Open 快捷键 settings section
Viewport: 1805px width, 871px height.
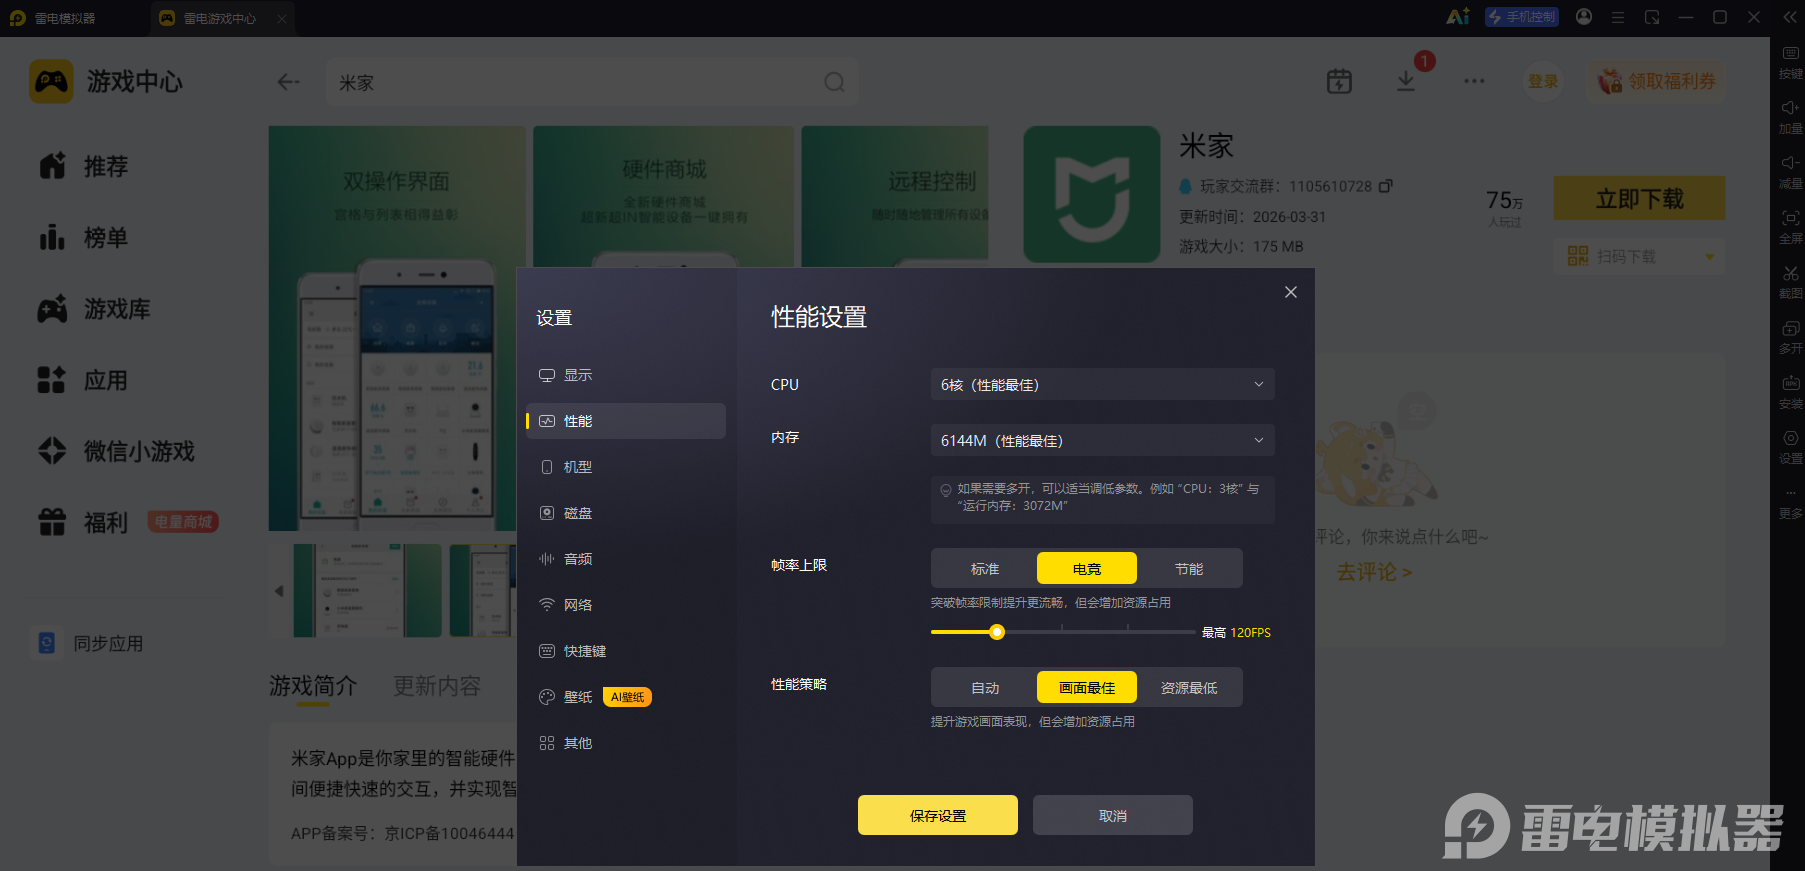coord(626,651)
